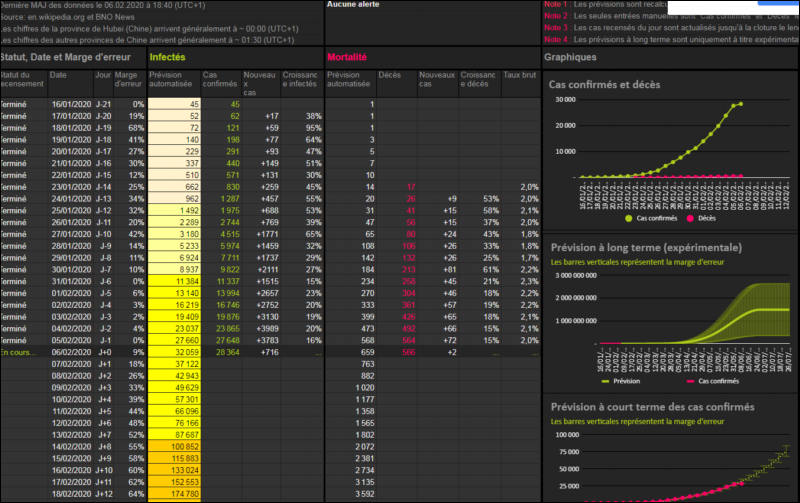Click the "Prévision" legend entry in long-term chart

(x=621, y=381)
